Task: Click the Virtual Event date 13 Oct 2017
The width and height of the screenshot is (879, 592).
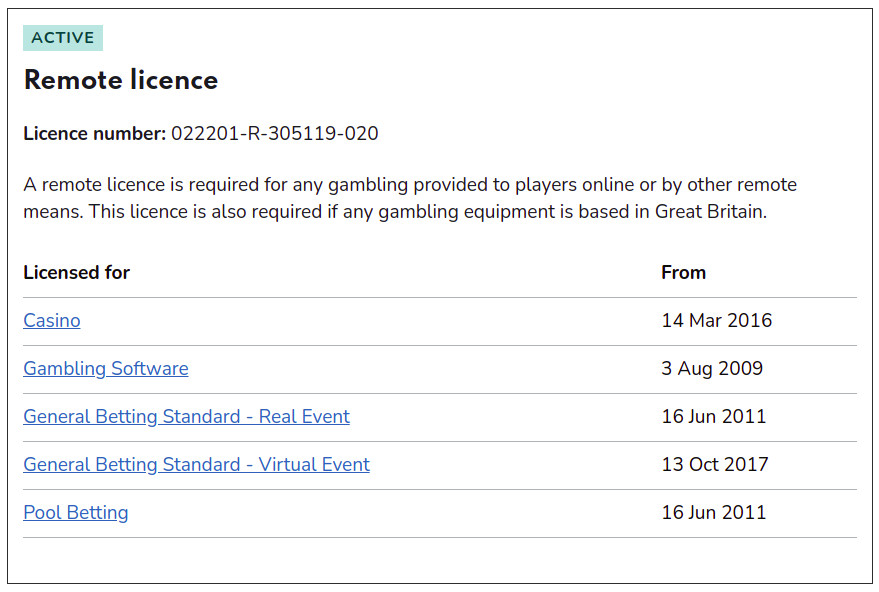Action: point(714,465)
